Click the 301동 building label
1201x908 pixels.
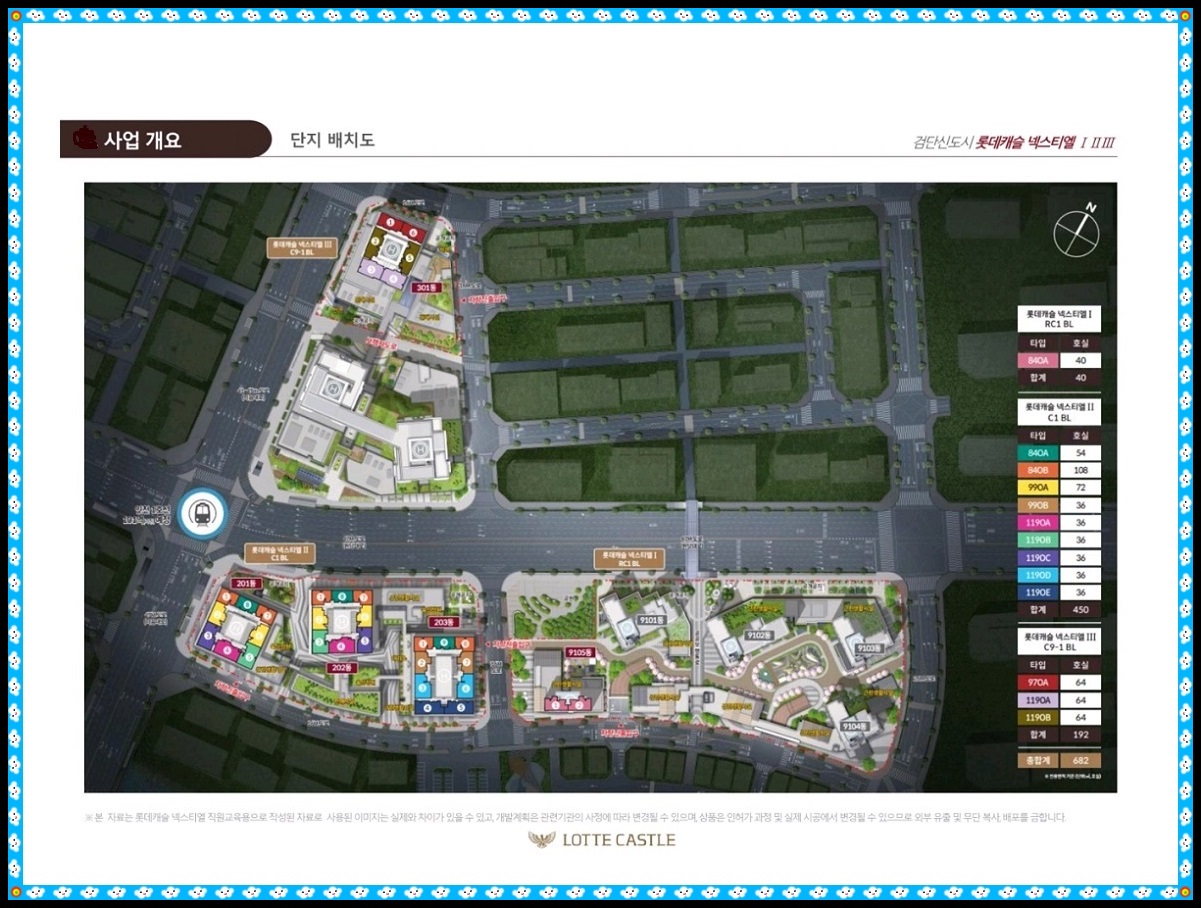click(x=427, y=287)
